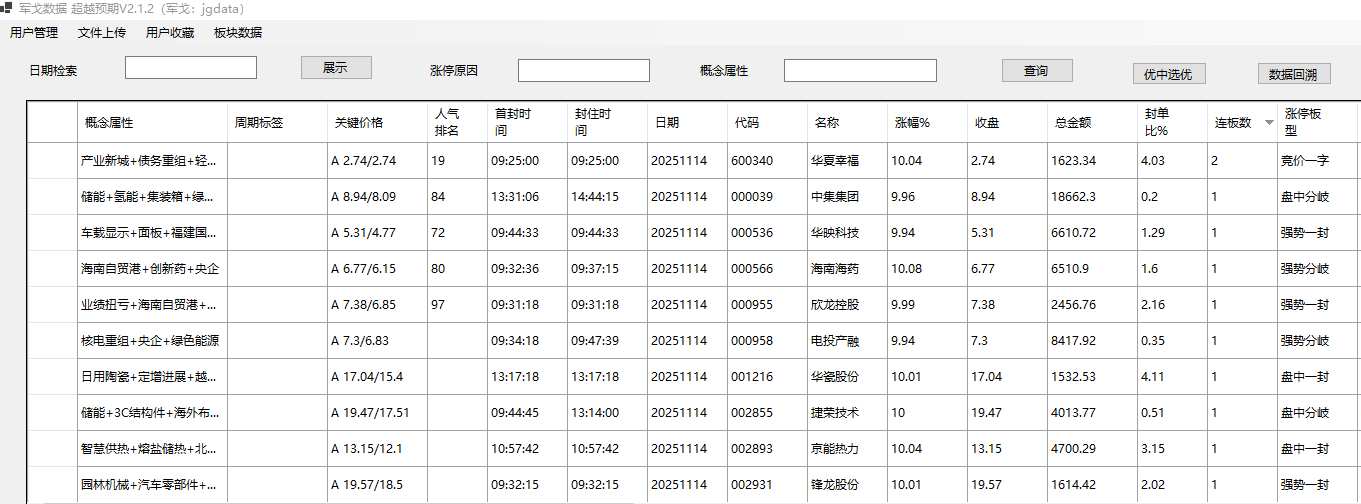The height and width of the screenshot is (504, 1361).
Task: Click code cell 002855
Action: [x=767, y=413]
